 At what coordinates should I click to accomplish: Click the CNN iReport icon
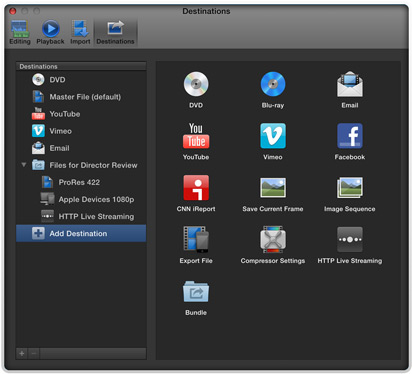(196, 188)
